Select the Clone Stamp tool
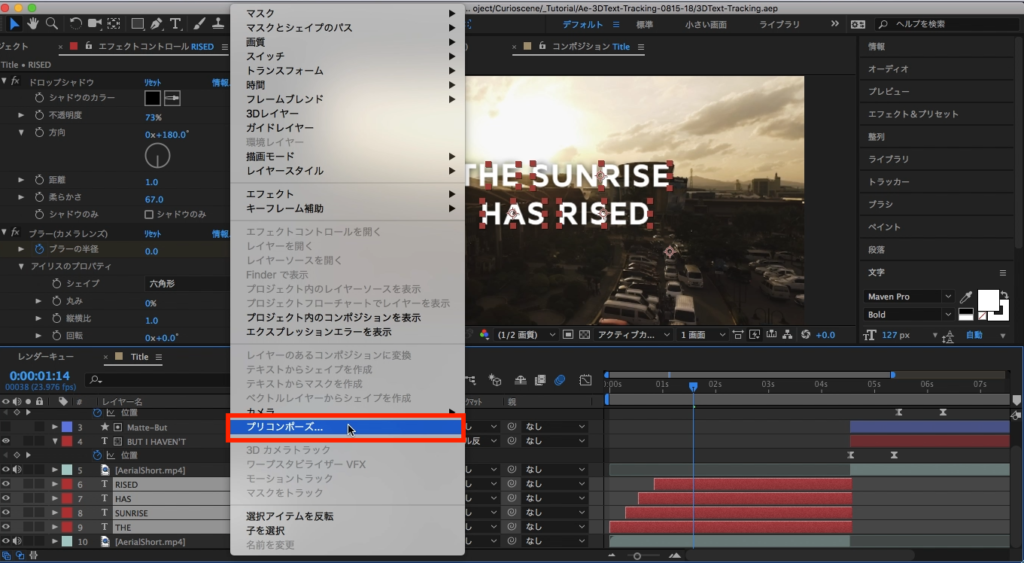The width and height of the screenshot is (1024, 563). click(x=220, y=23)
